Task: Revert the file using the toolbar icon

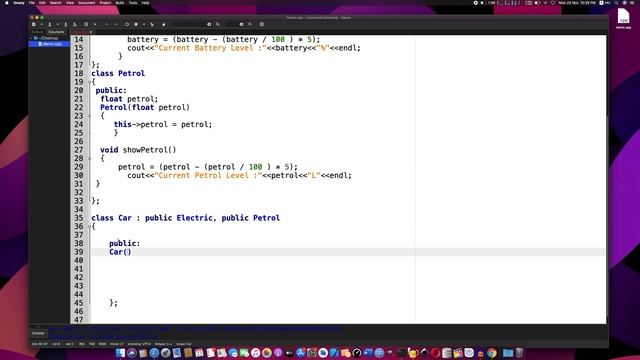Action: [x=86, y=24]
